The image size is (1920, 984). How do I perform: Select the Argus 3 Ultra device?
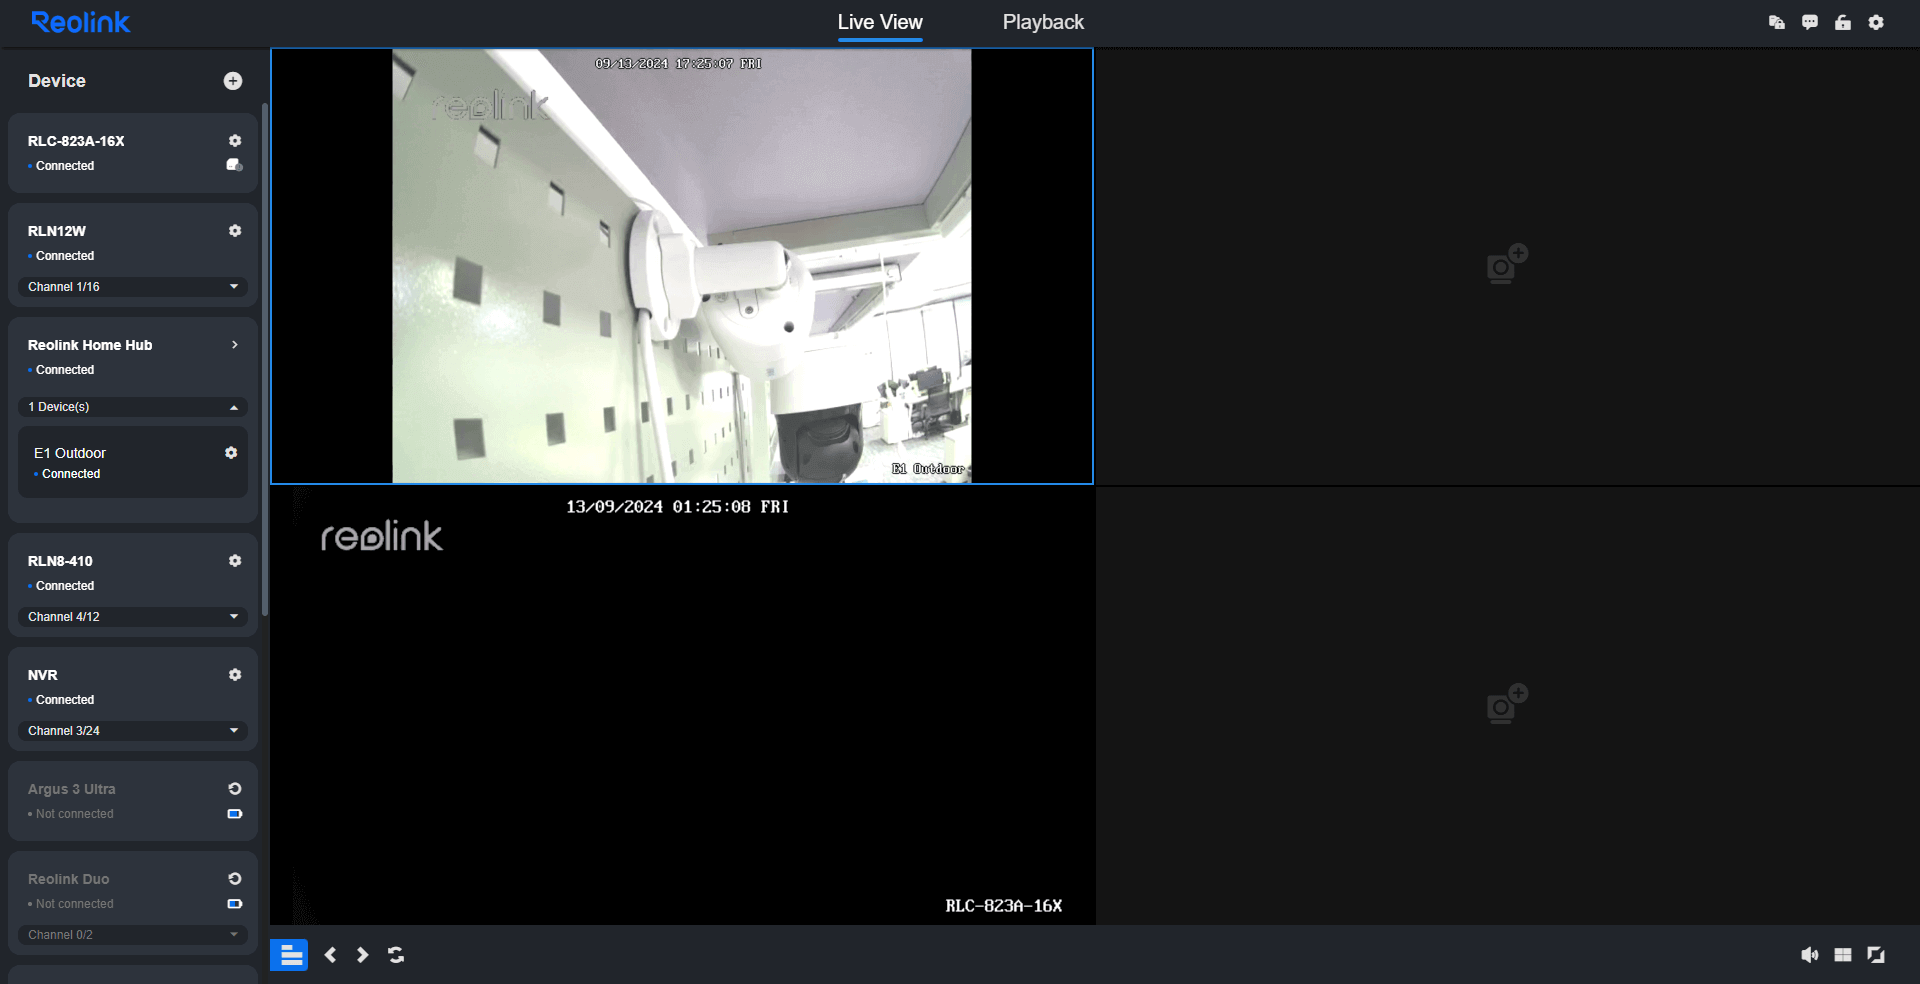point(72,789)
